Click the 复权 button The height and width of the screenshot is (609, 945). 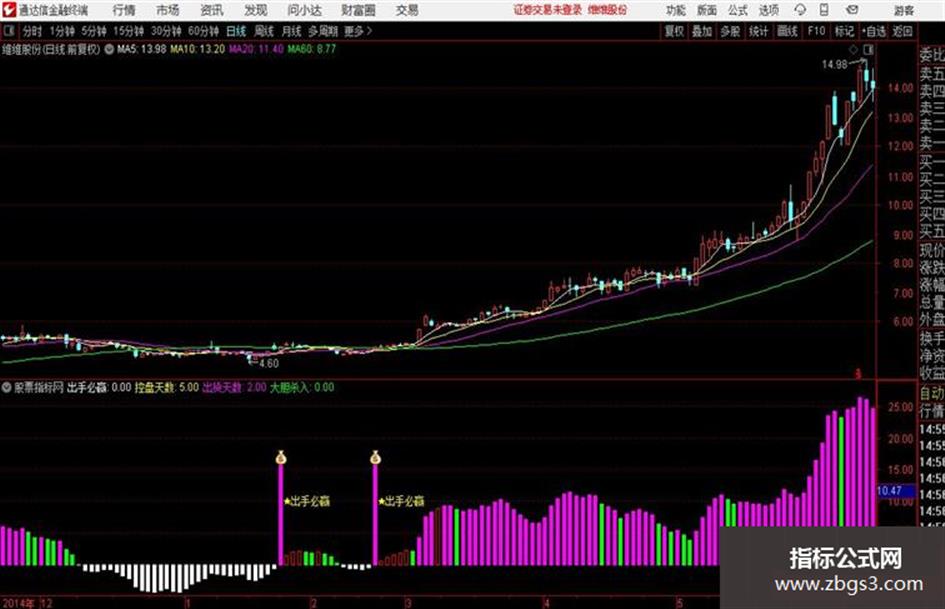point(674,31)
